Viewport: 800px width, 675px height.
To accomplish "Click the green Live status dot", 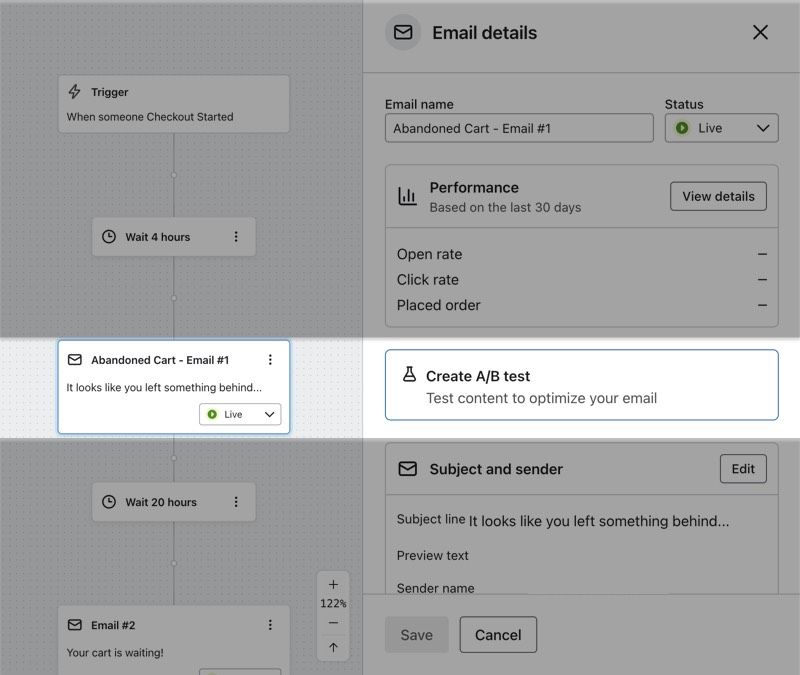I will click(x=684, y=128).
